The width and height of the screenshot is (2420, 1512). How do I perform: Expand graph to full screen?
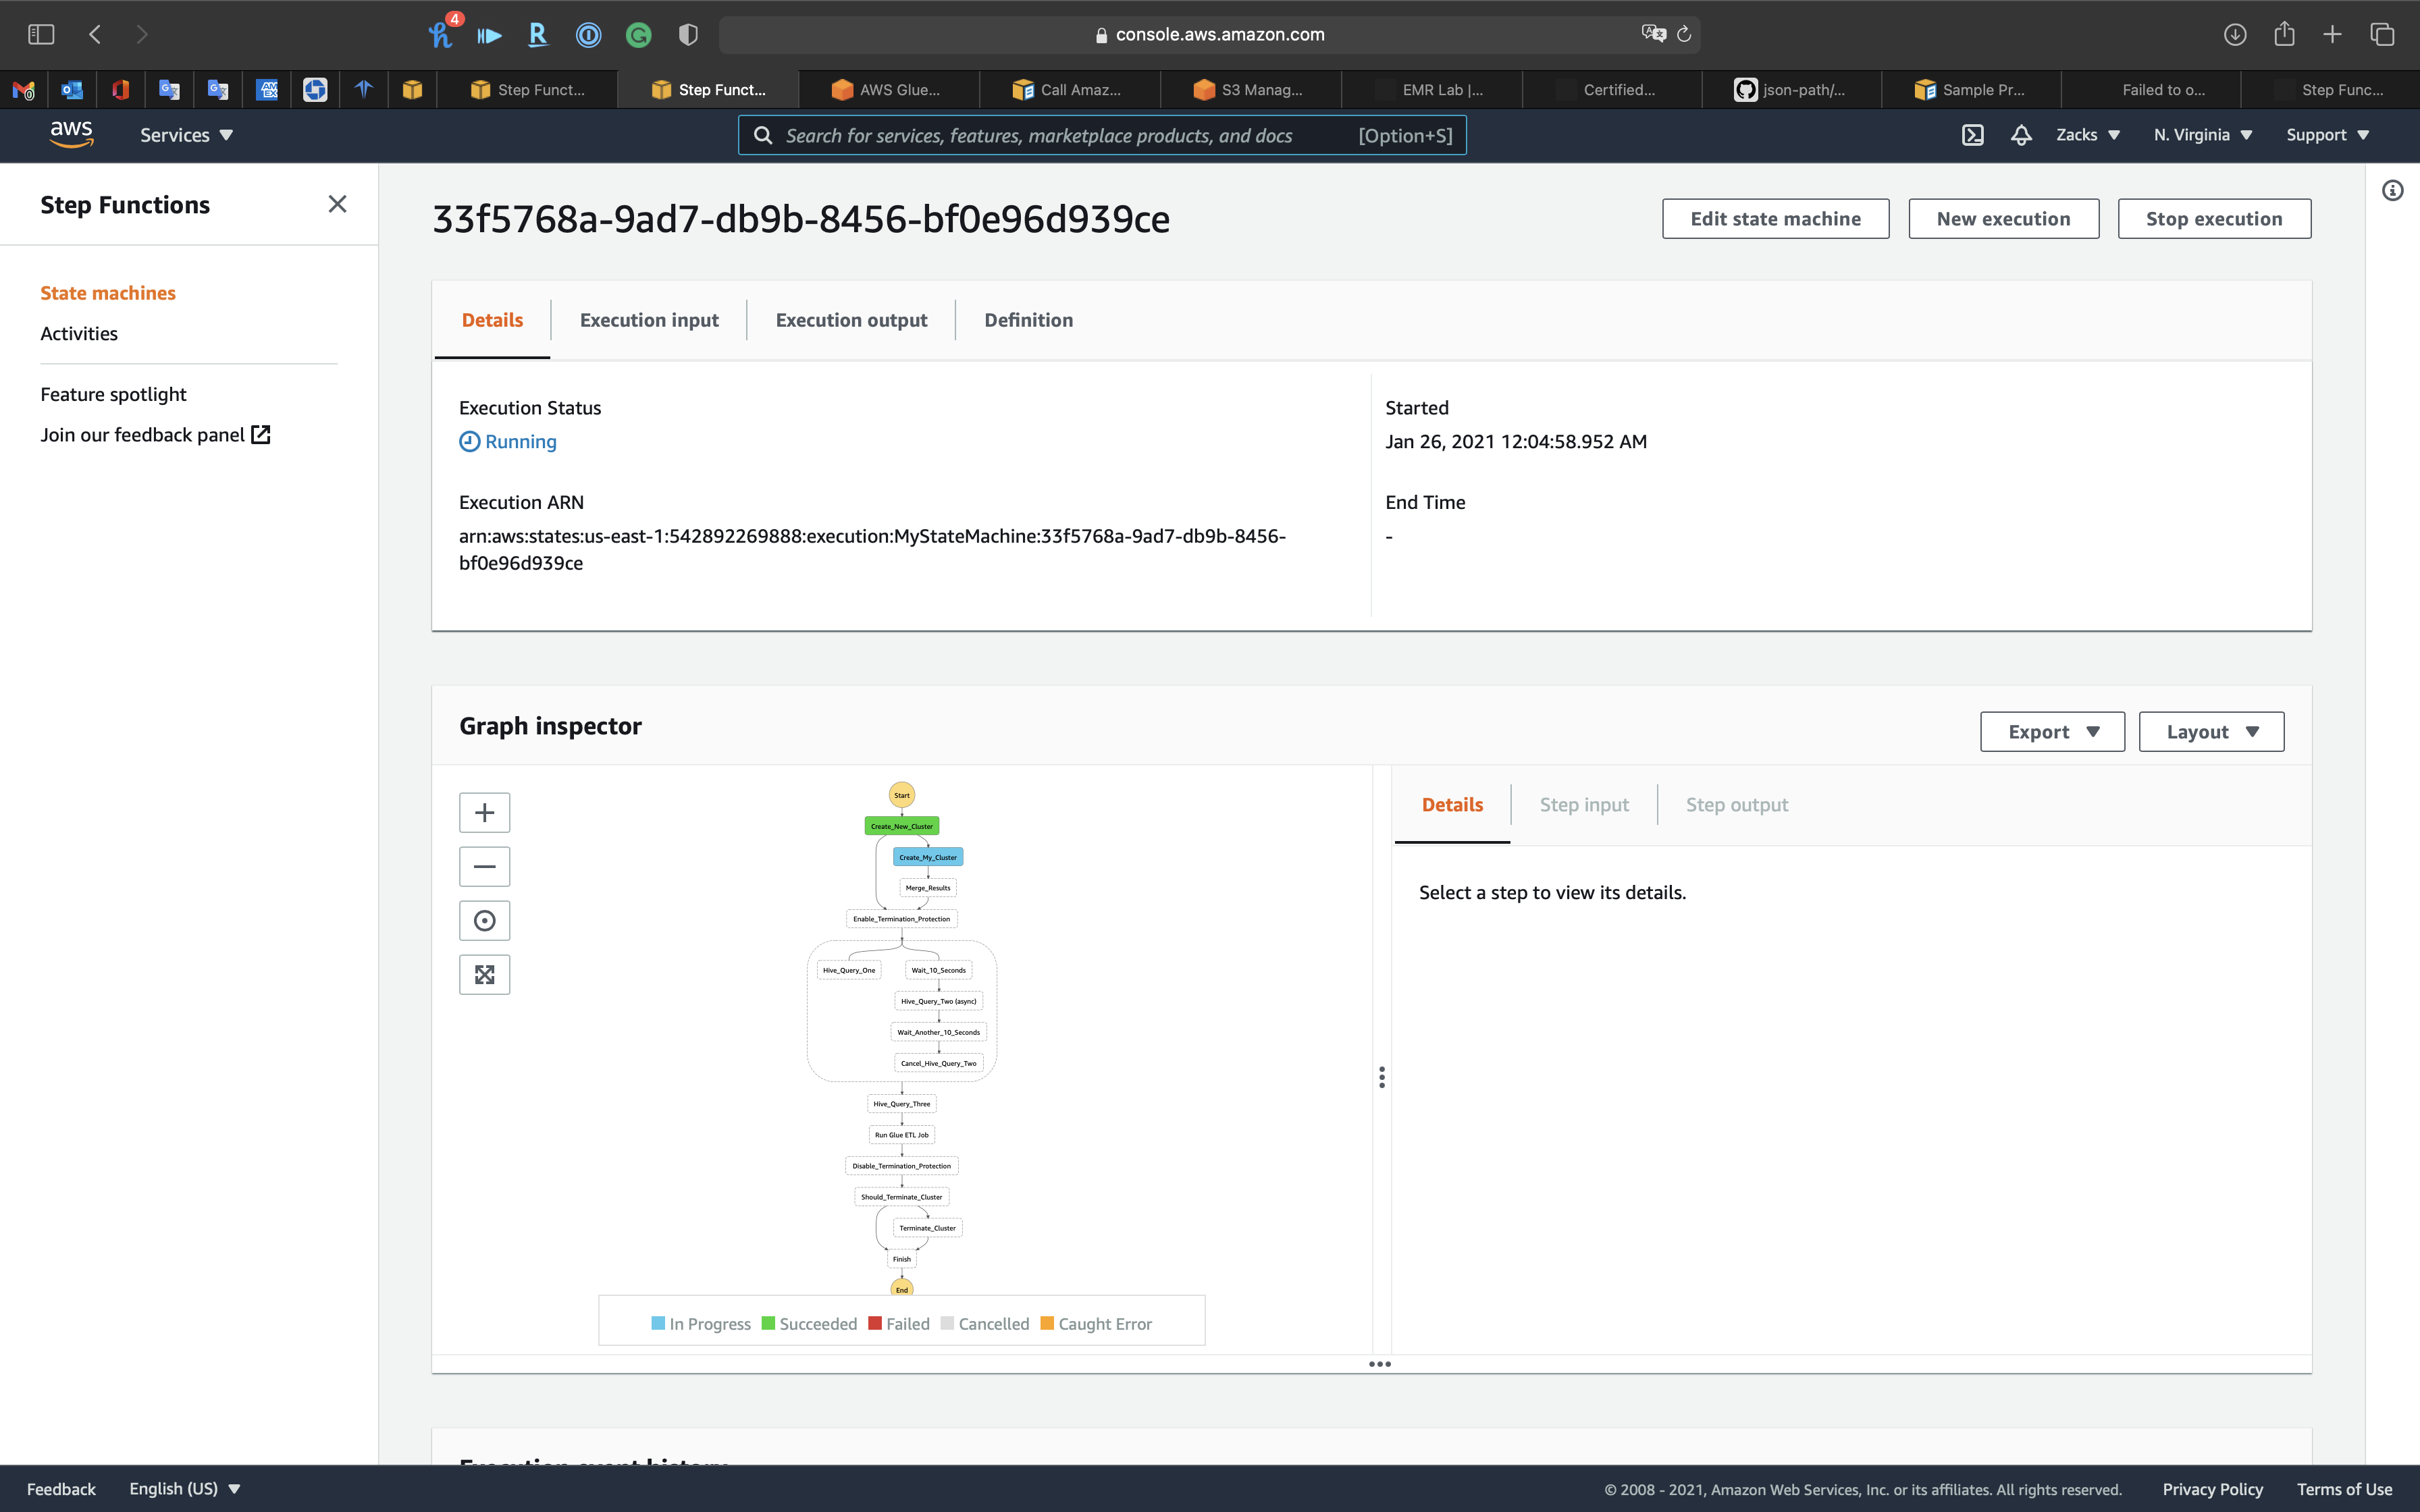[x=484, y=974]
